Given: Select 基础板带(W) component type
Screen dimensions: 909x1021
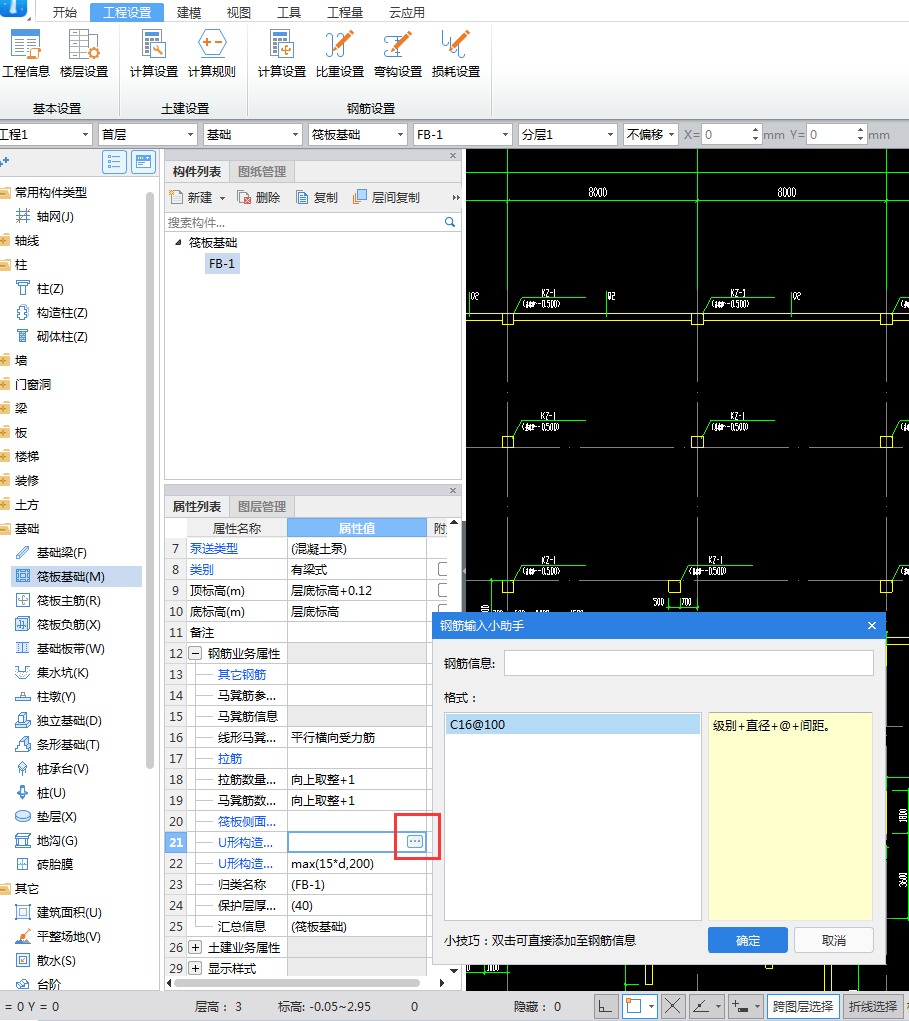Looking at the screenshot, I should click(60, 649).
